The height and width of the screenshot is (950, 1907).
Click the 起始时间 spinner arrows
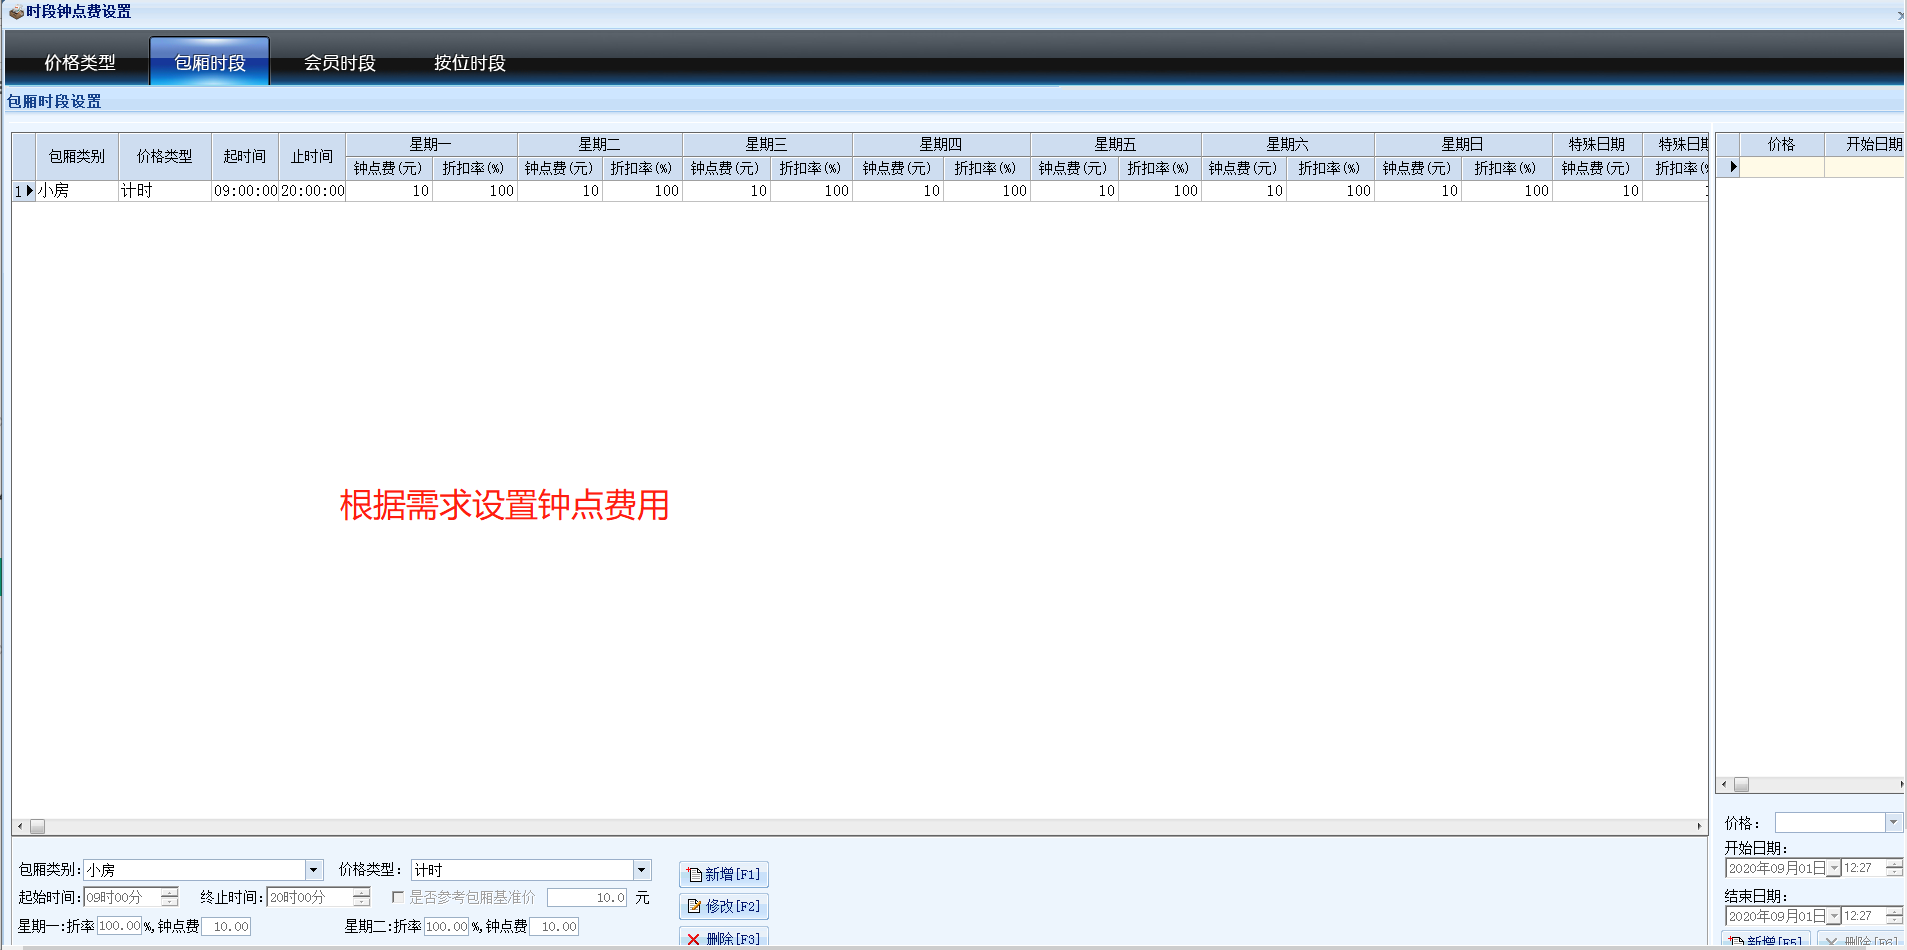pyautogui.click(x=170, y=897)
